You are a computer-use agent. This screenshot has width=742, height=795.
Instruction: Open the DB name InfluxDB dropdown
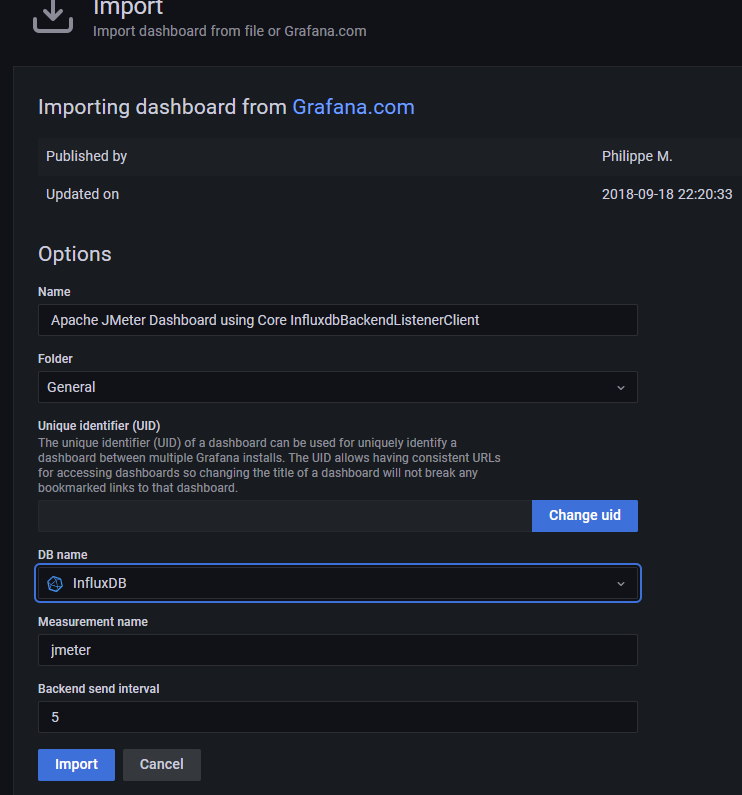click(337, 584)
